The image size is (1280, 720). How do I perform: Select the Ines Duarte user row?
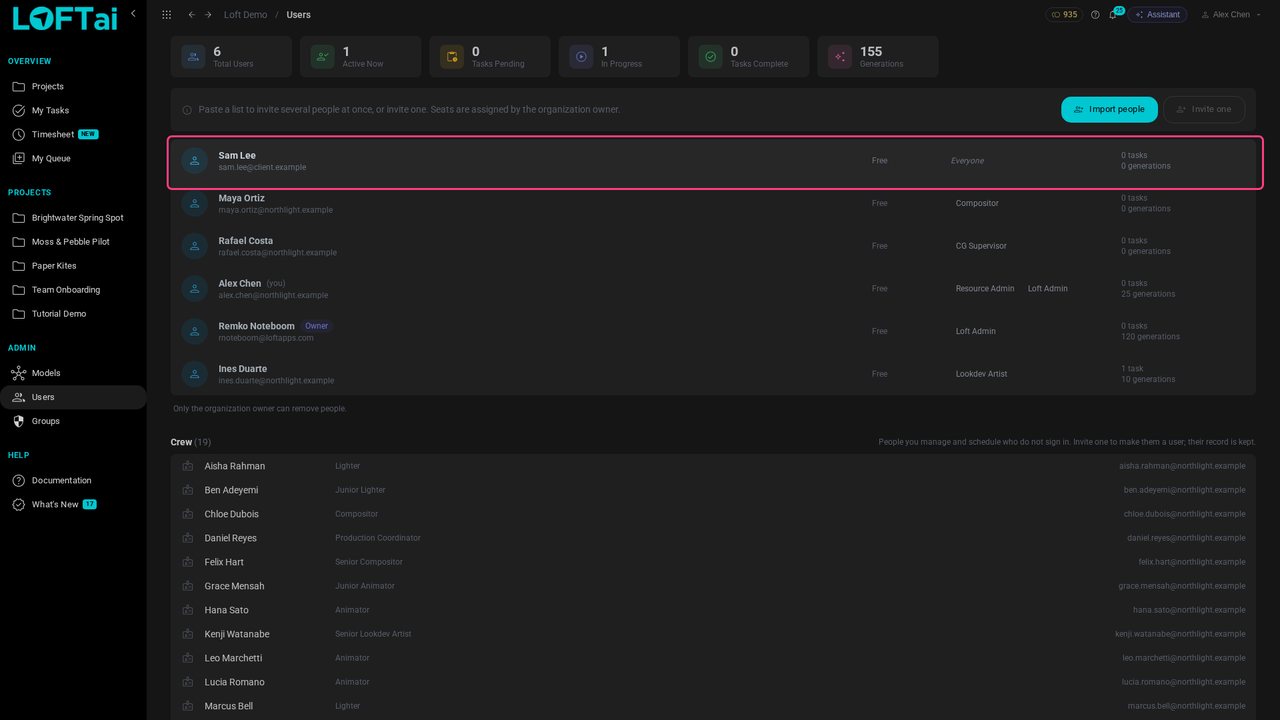713,374
